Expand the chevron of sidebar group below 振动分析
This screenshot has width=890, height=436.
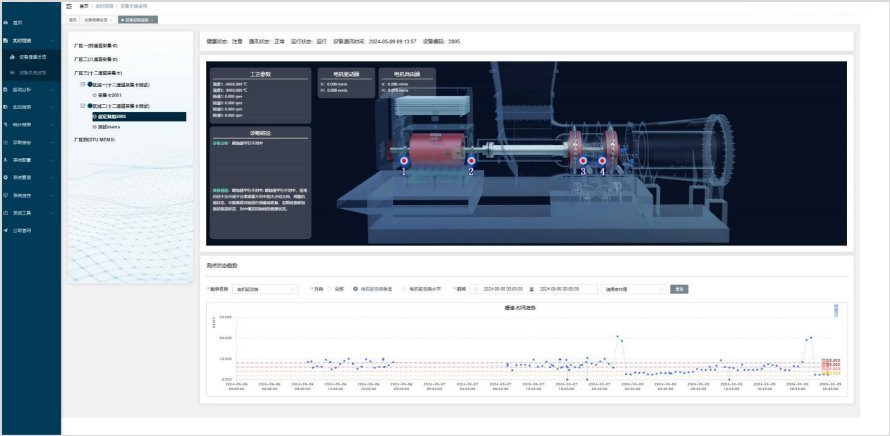(x=53, y=107)
